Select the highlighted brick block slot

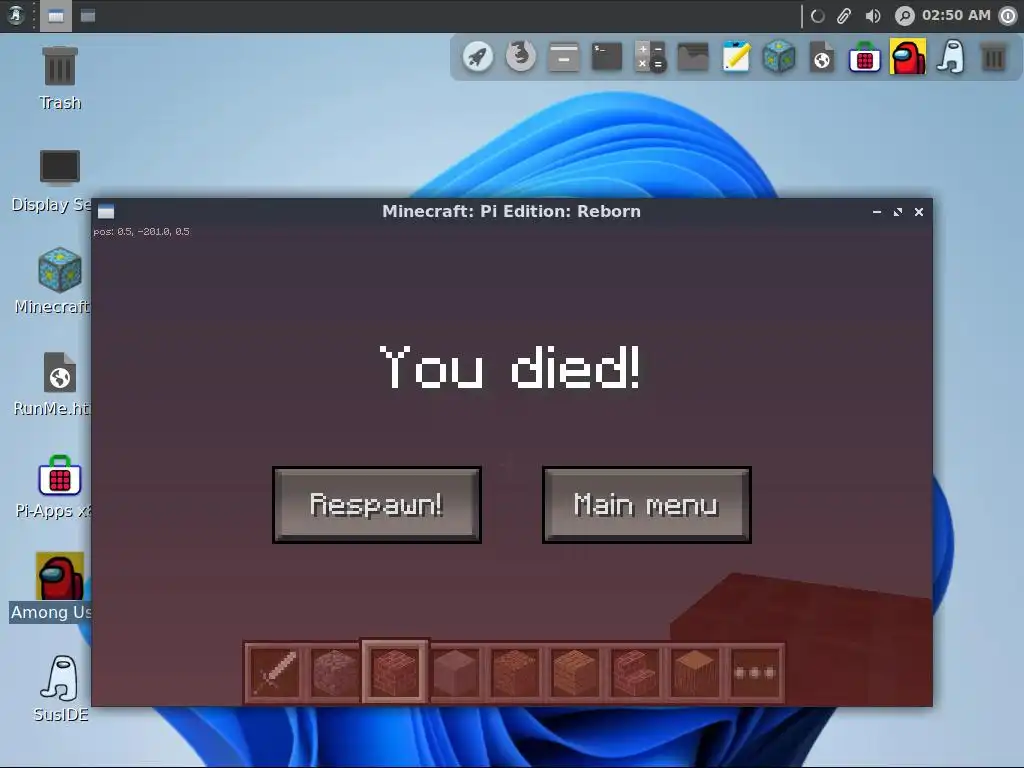[x=394, y=672]
